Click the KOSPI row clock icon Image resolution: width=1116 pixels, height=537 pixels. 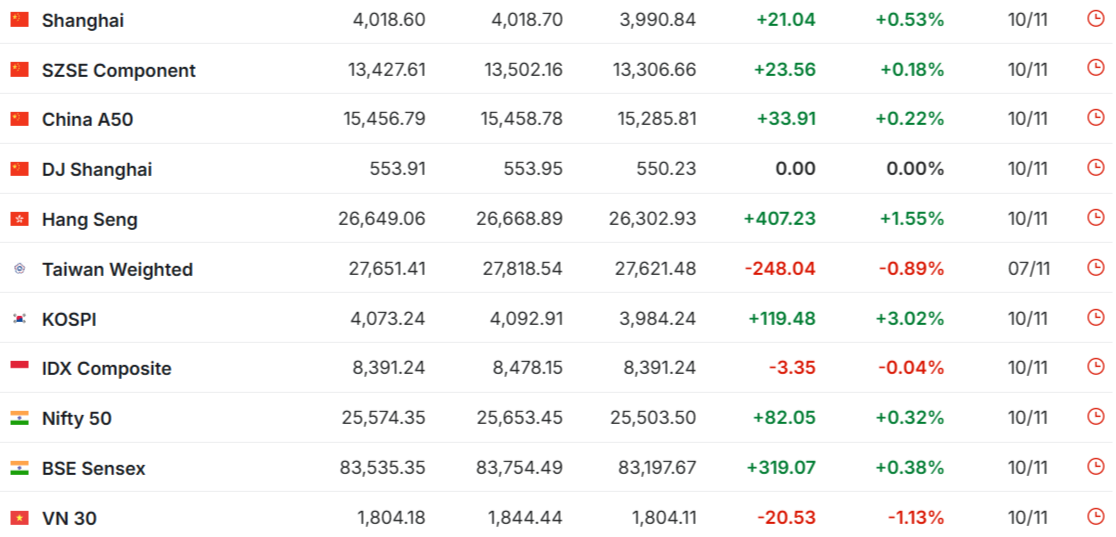point(1096,317)
